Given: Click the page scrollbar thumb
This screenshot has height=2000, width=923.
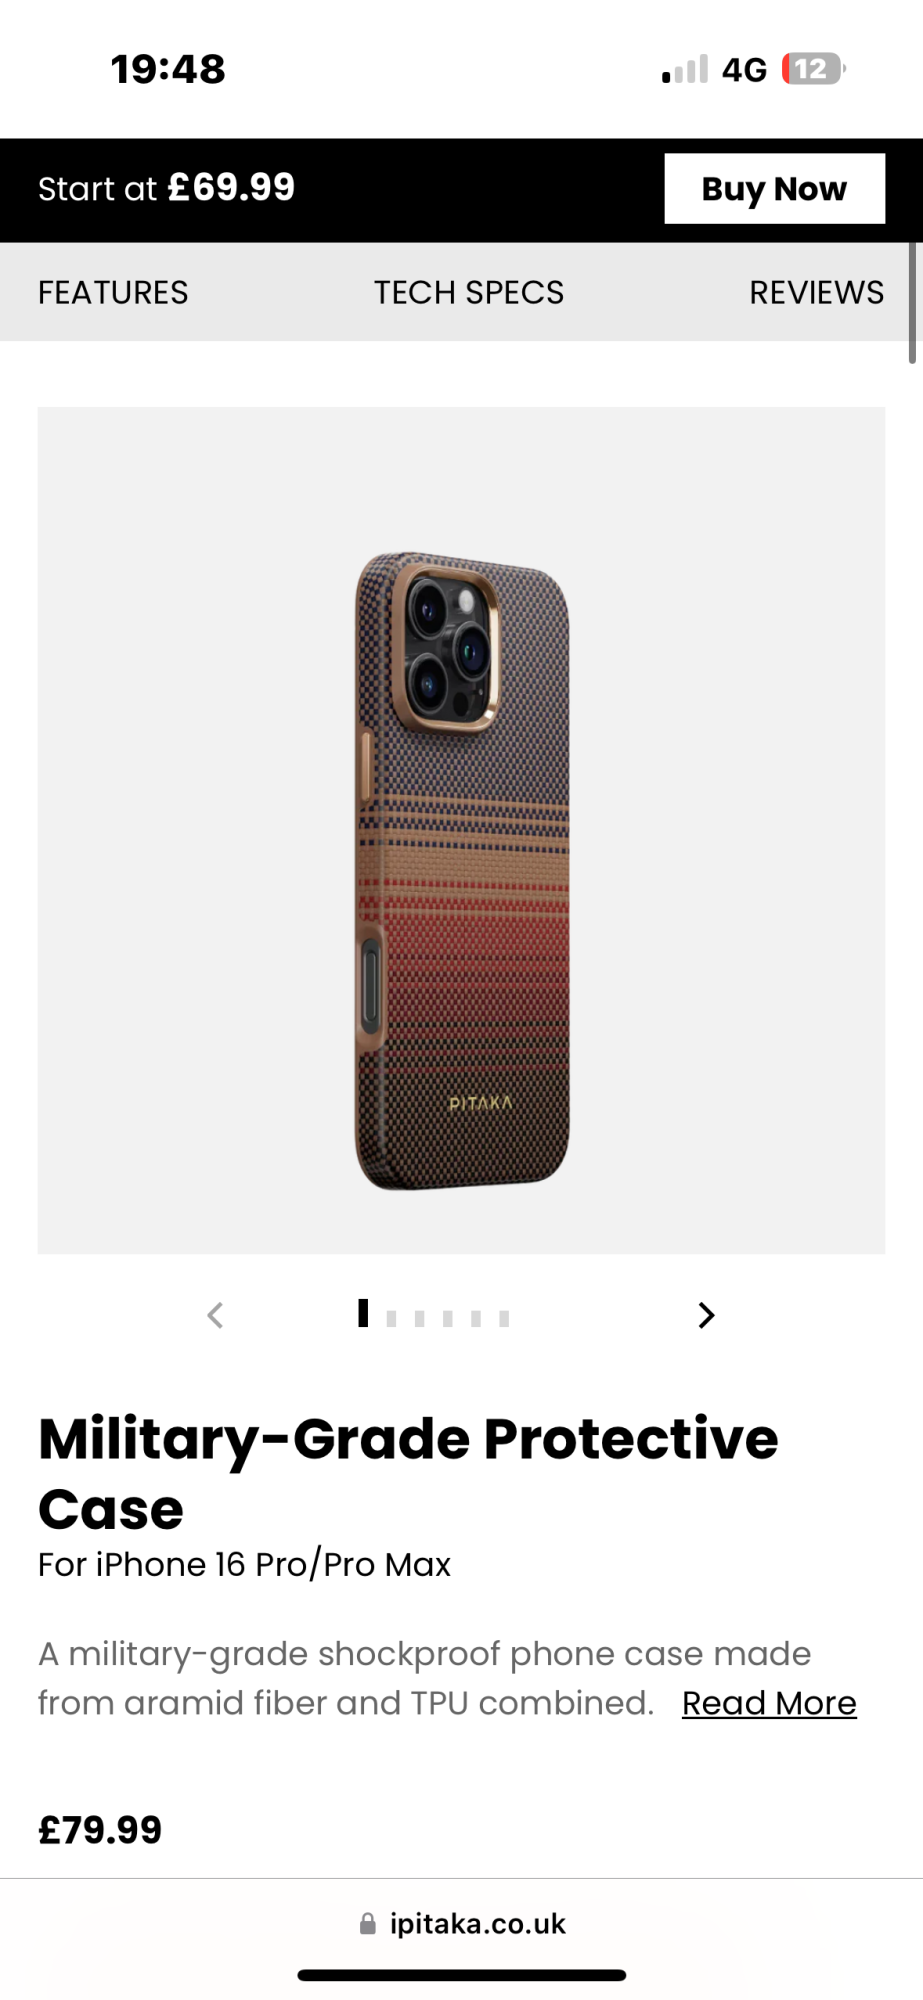Looking at the screenshot, I should [913, 303].
